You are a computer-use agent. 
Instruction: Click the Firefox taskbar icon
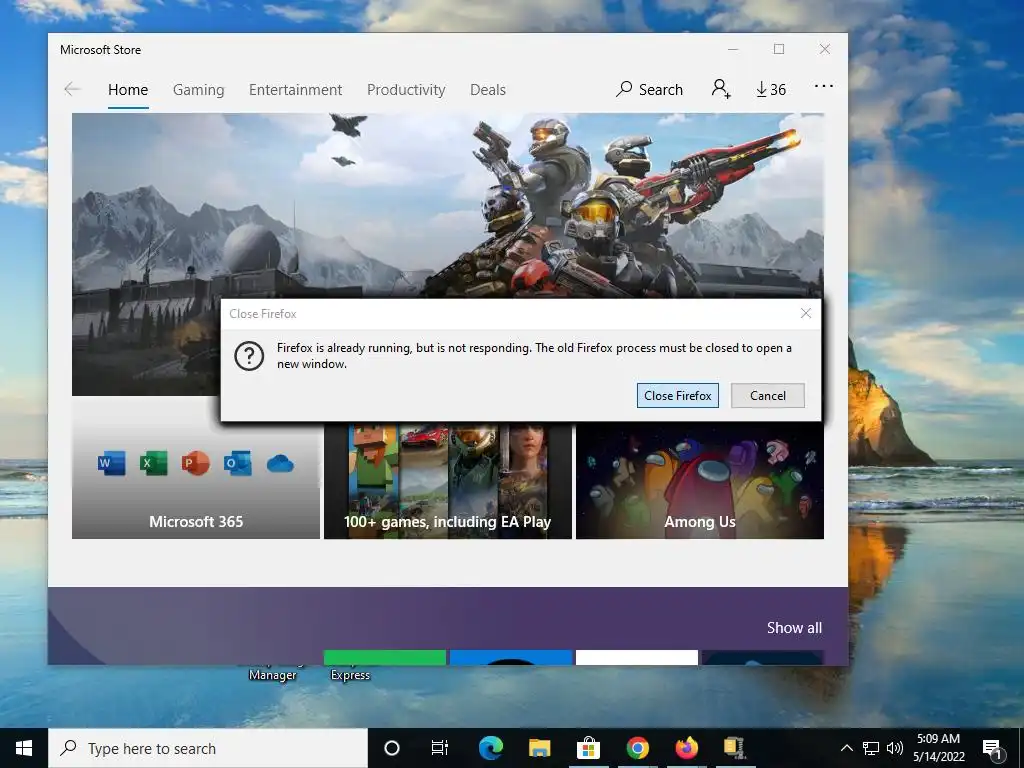(686, 748)
